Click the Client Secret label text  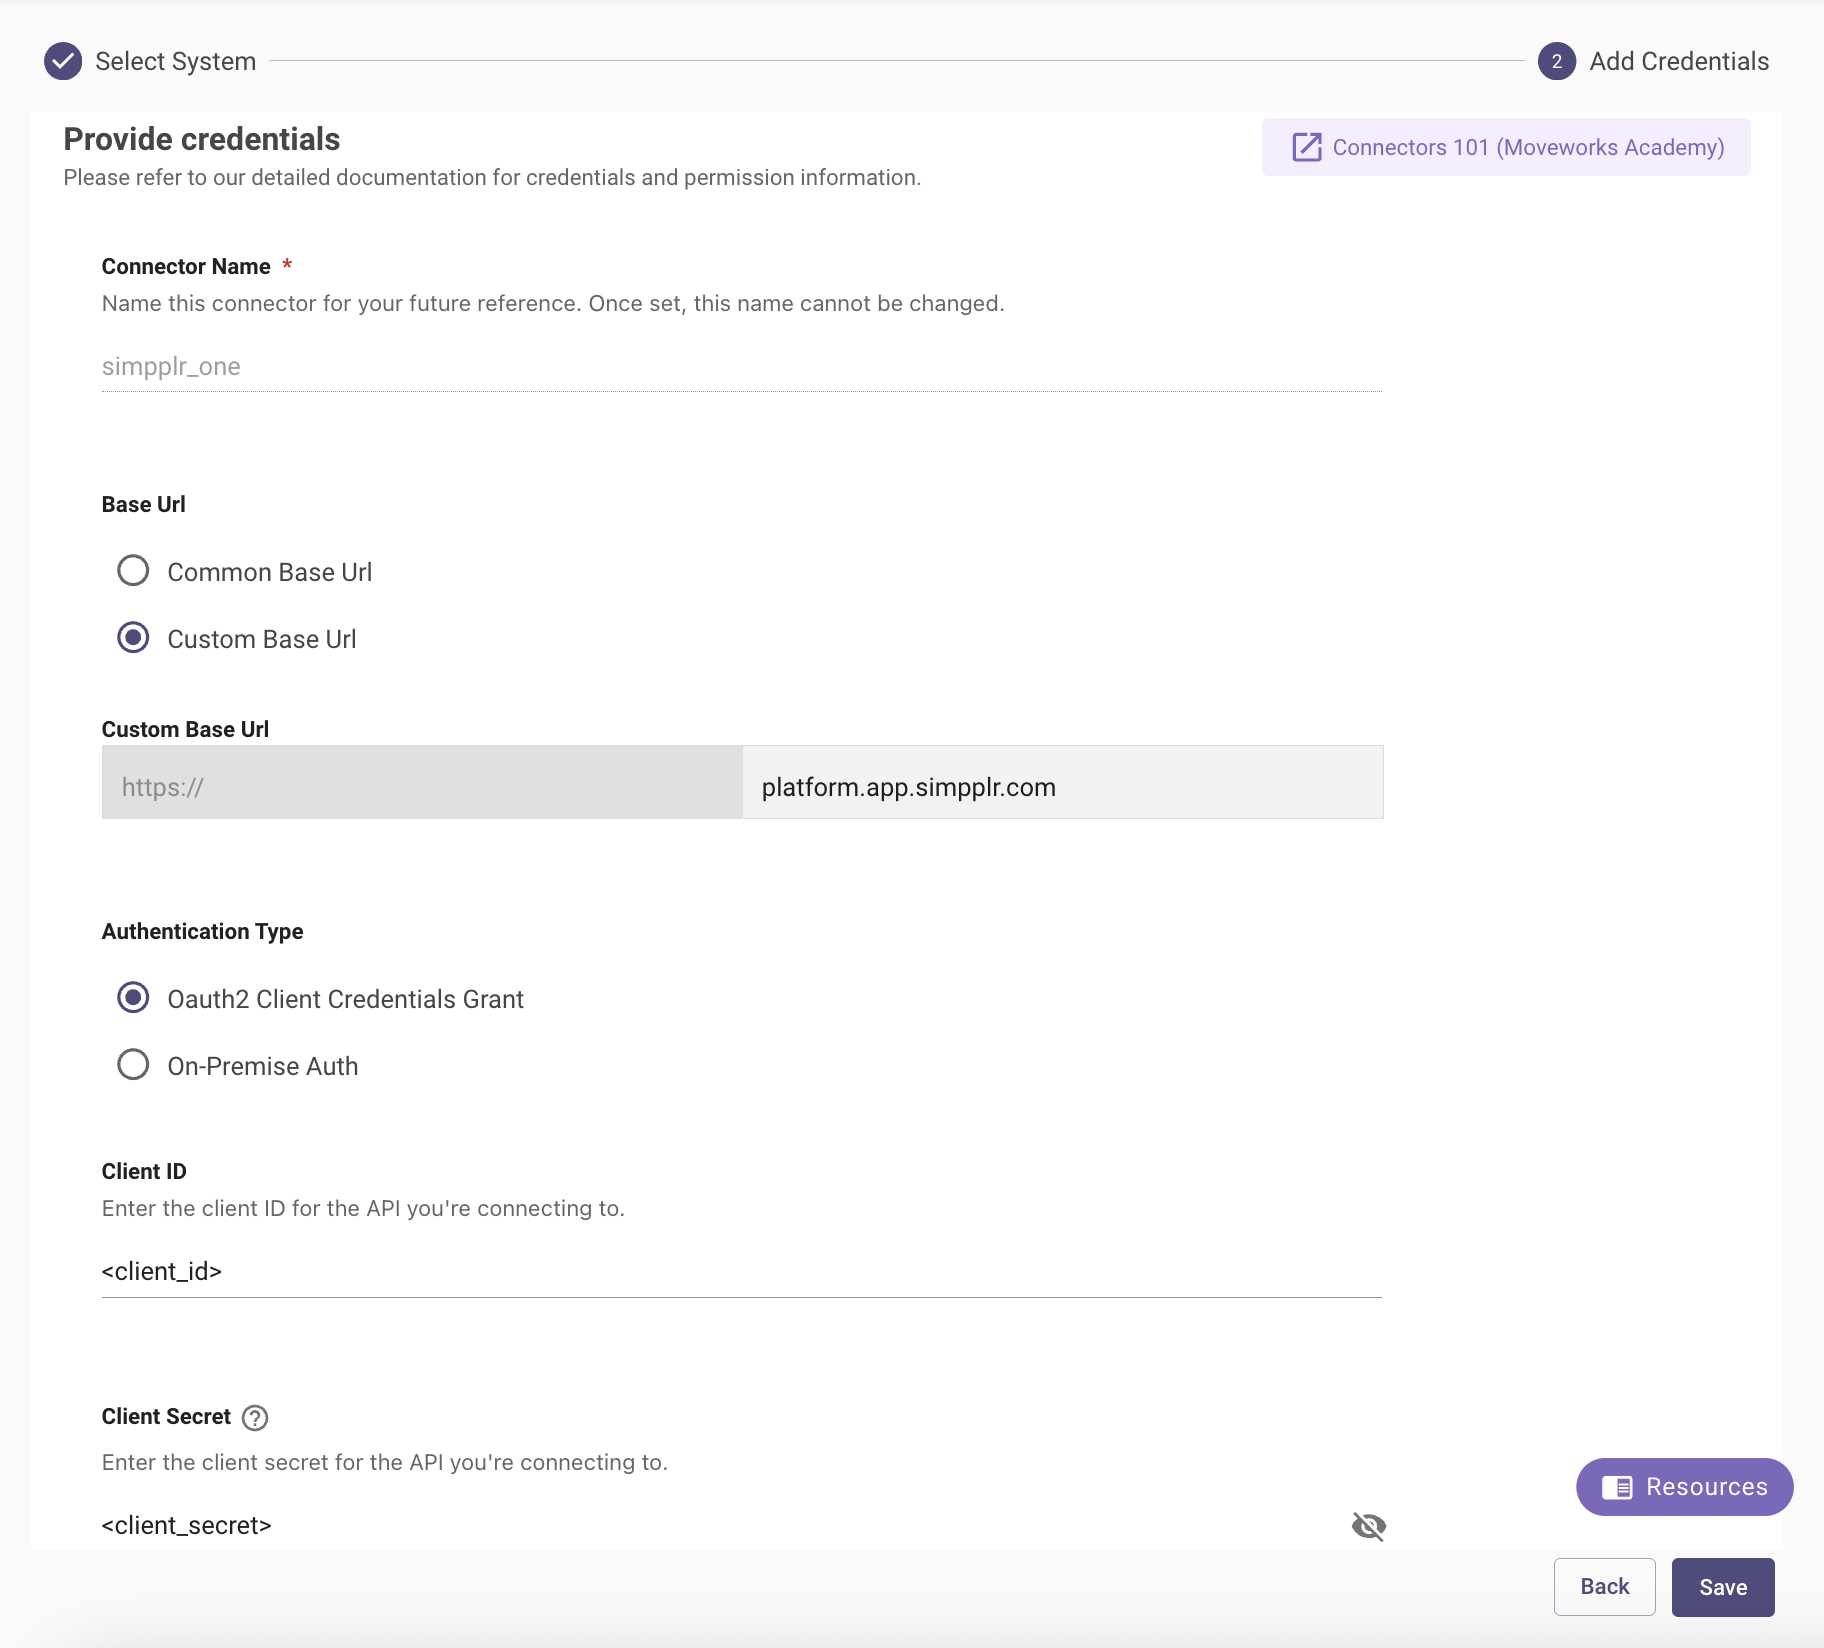[166, 1417]
